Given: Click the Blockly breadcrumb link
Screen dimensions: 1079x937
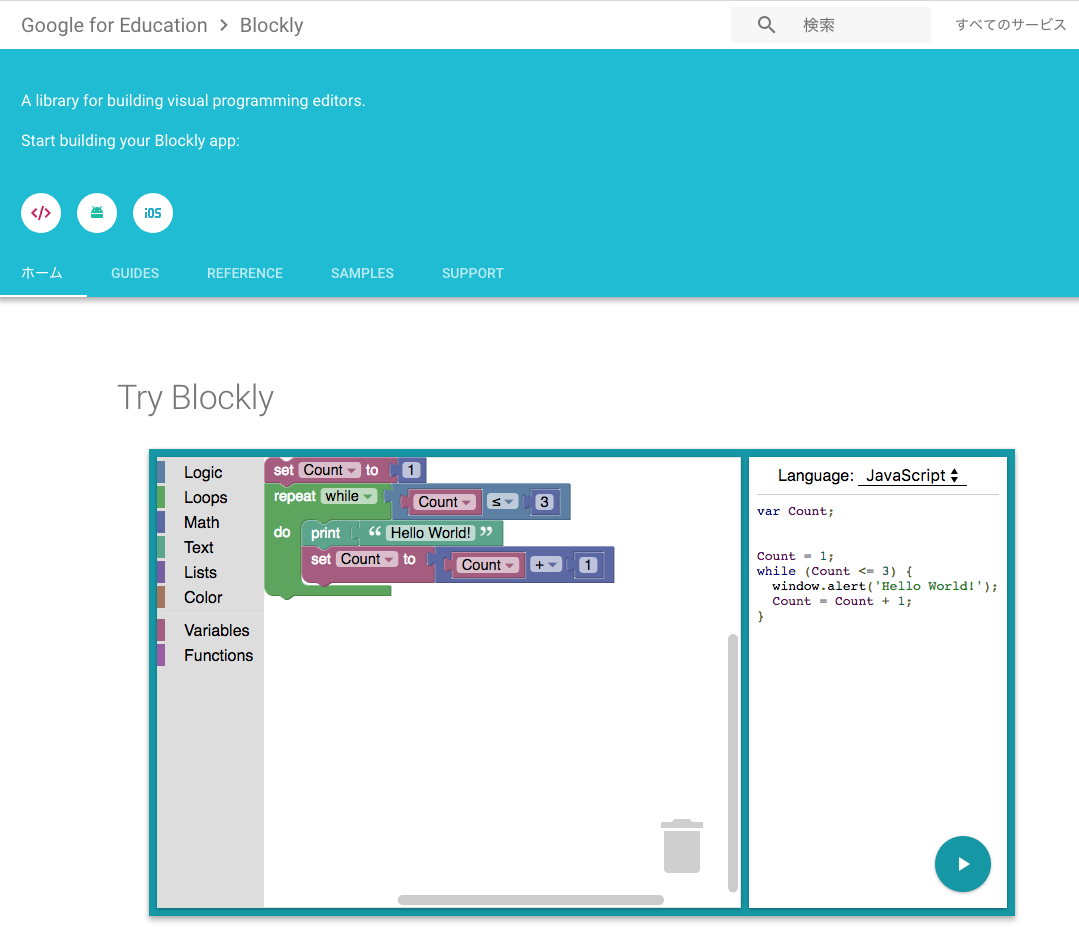Looking at the screenshot, I should [271, 25].
